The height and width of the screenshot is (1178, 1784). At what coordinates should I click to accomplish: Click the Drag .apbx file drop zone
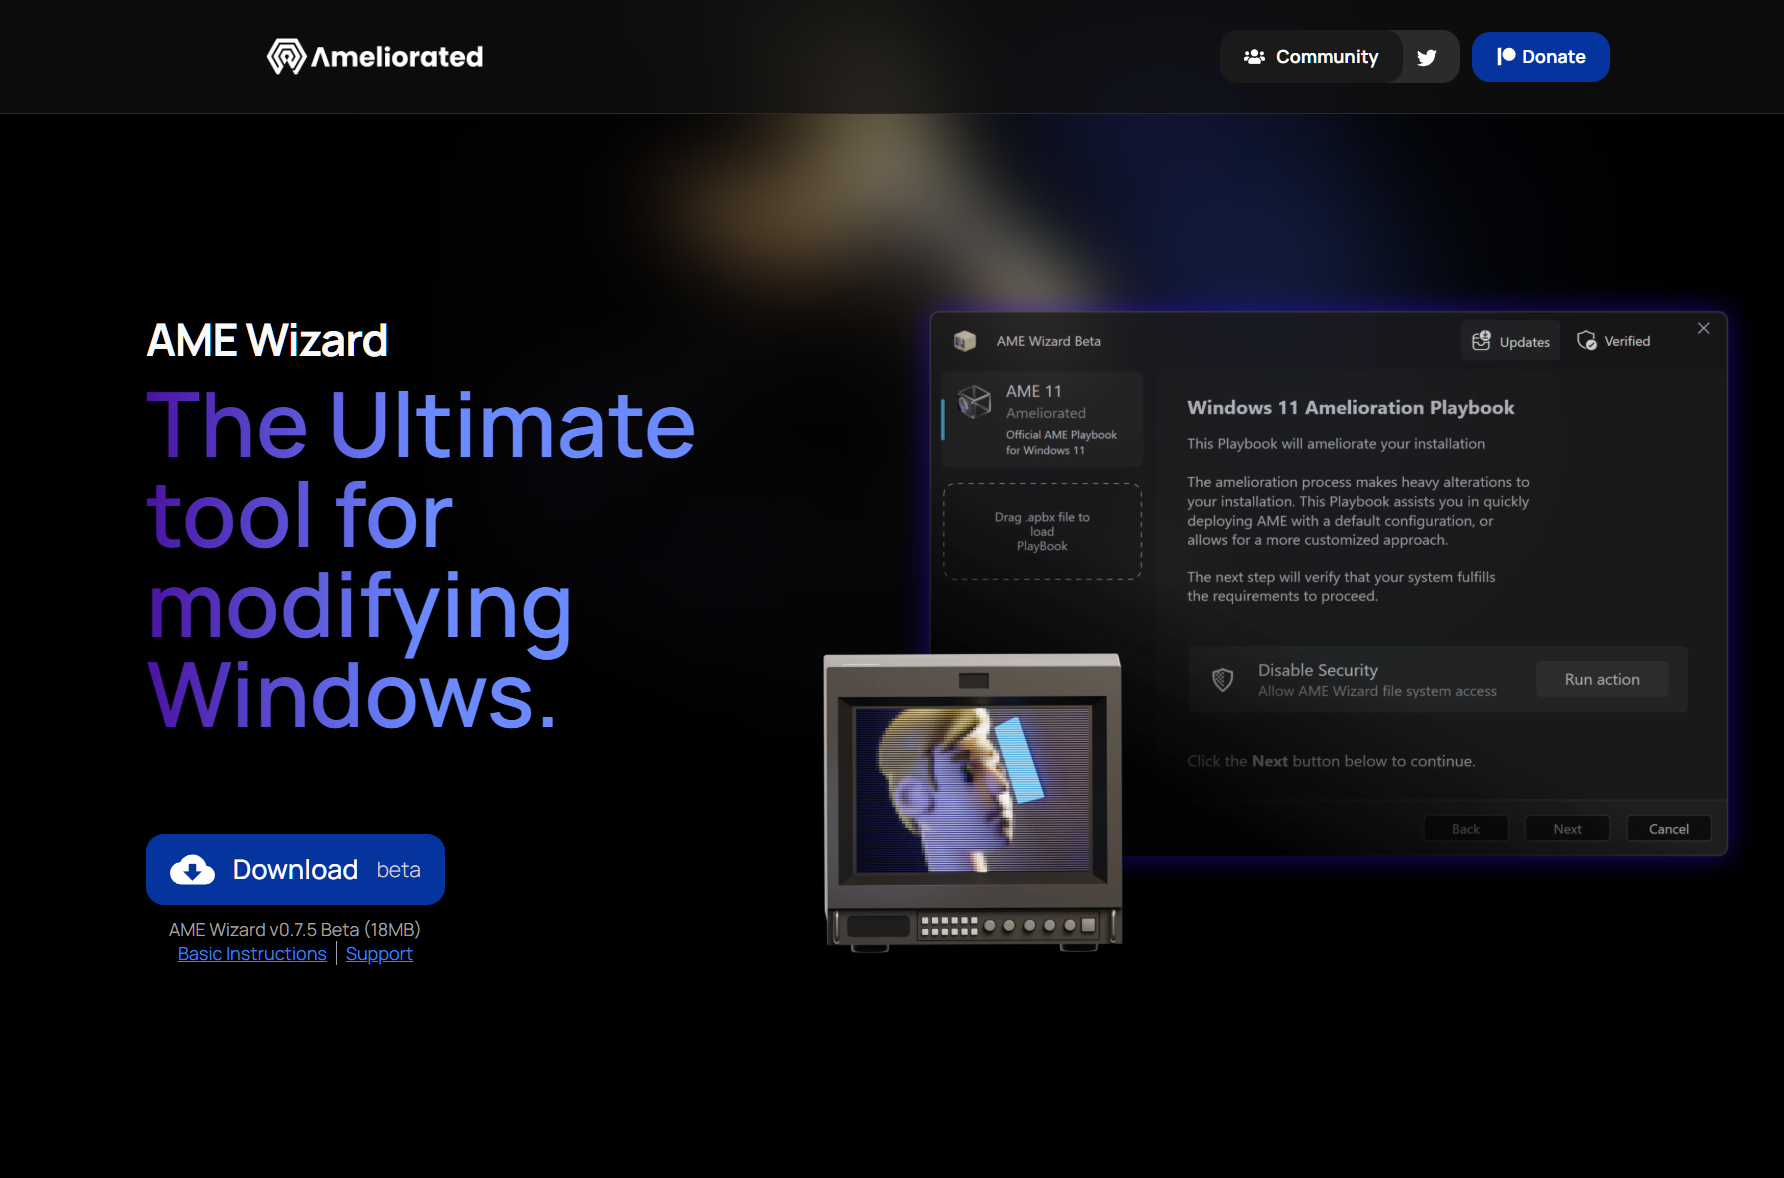[1042, 531]
